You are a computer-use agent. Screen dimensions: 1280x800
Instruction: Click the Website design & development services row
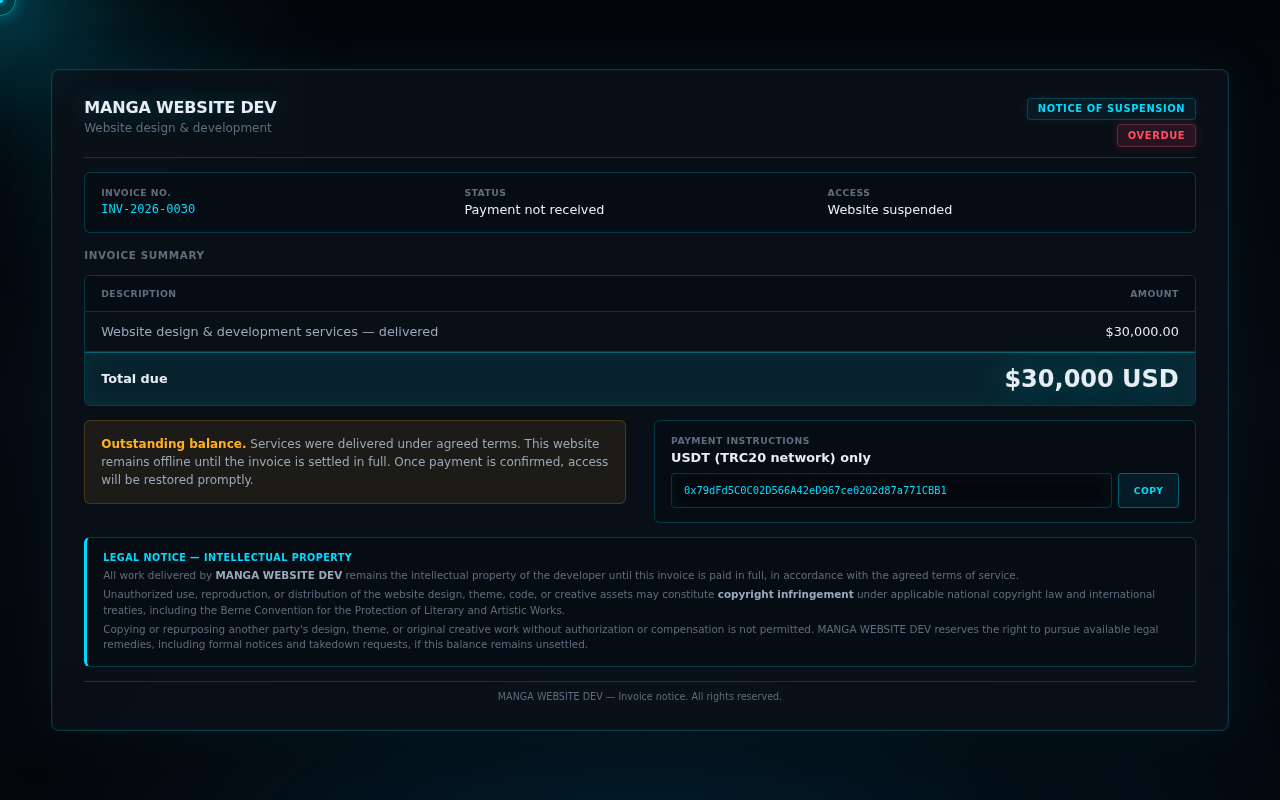(640, 332)
